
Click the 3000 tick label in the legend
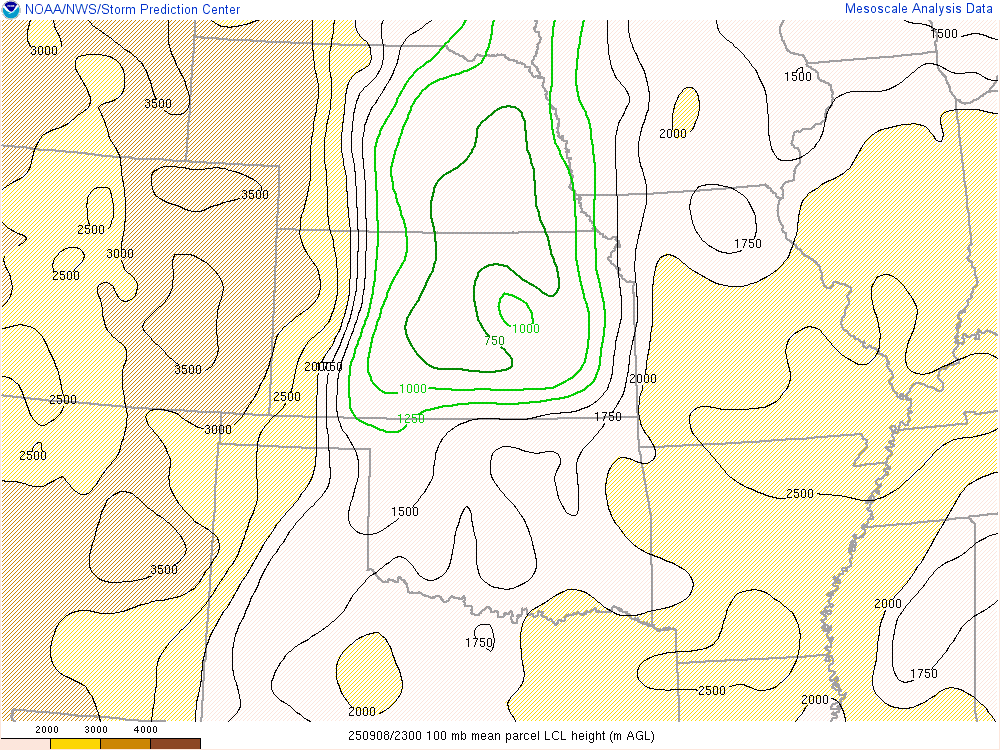tap(96, 730)
